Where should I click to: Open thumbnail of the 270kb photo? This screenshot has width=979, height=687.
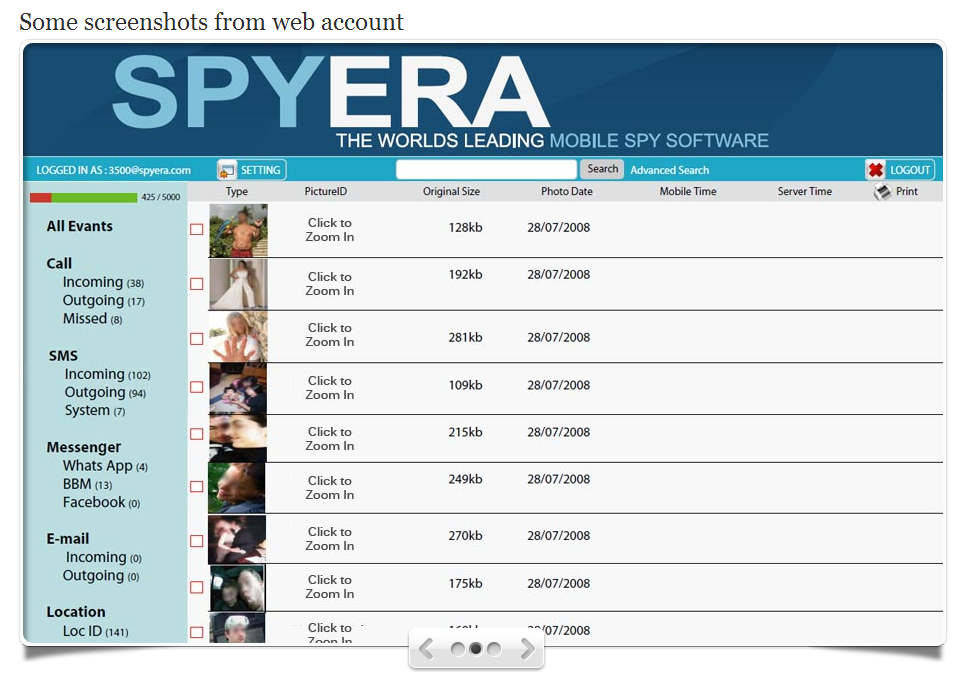click(237, 539)
